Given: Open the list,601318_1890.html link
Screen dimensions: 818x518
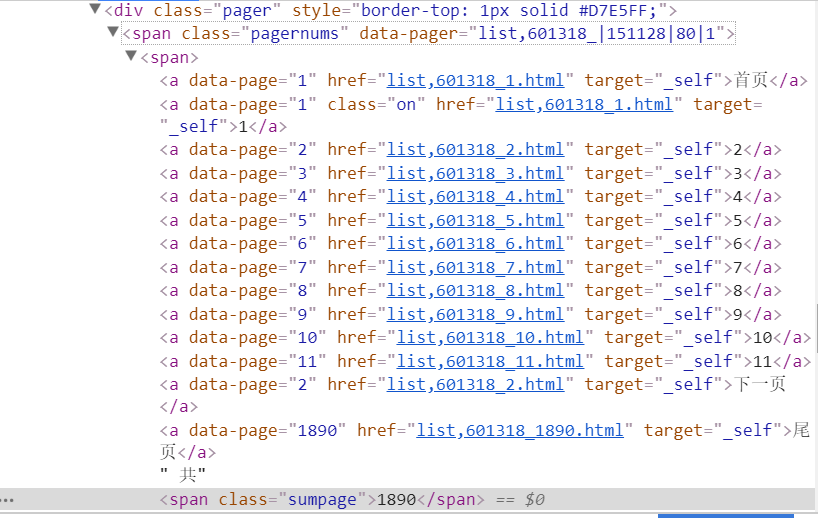Looking at the screenshot, I should pos(519,431).
